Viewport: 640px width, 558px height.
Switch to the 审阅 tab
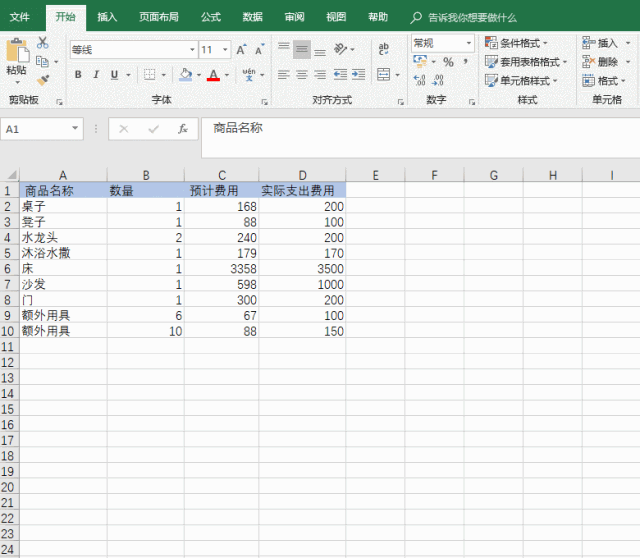pos(295,17)
